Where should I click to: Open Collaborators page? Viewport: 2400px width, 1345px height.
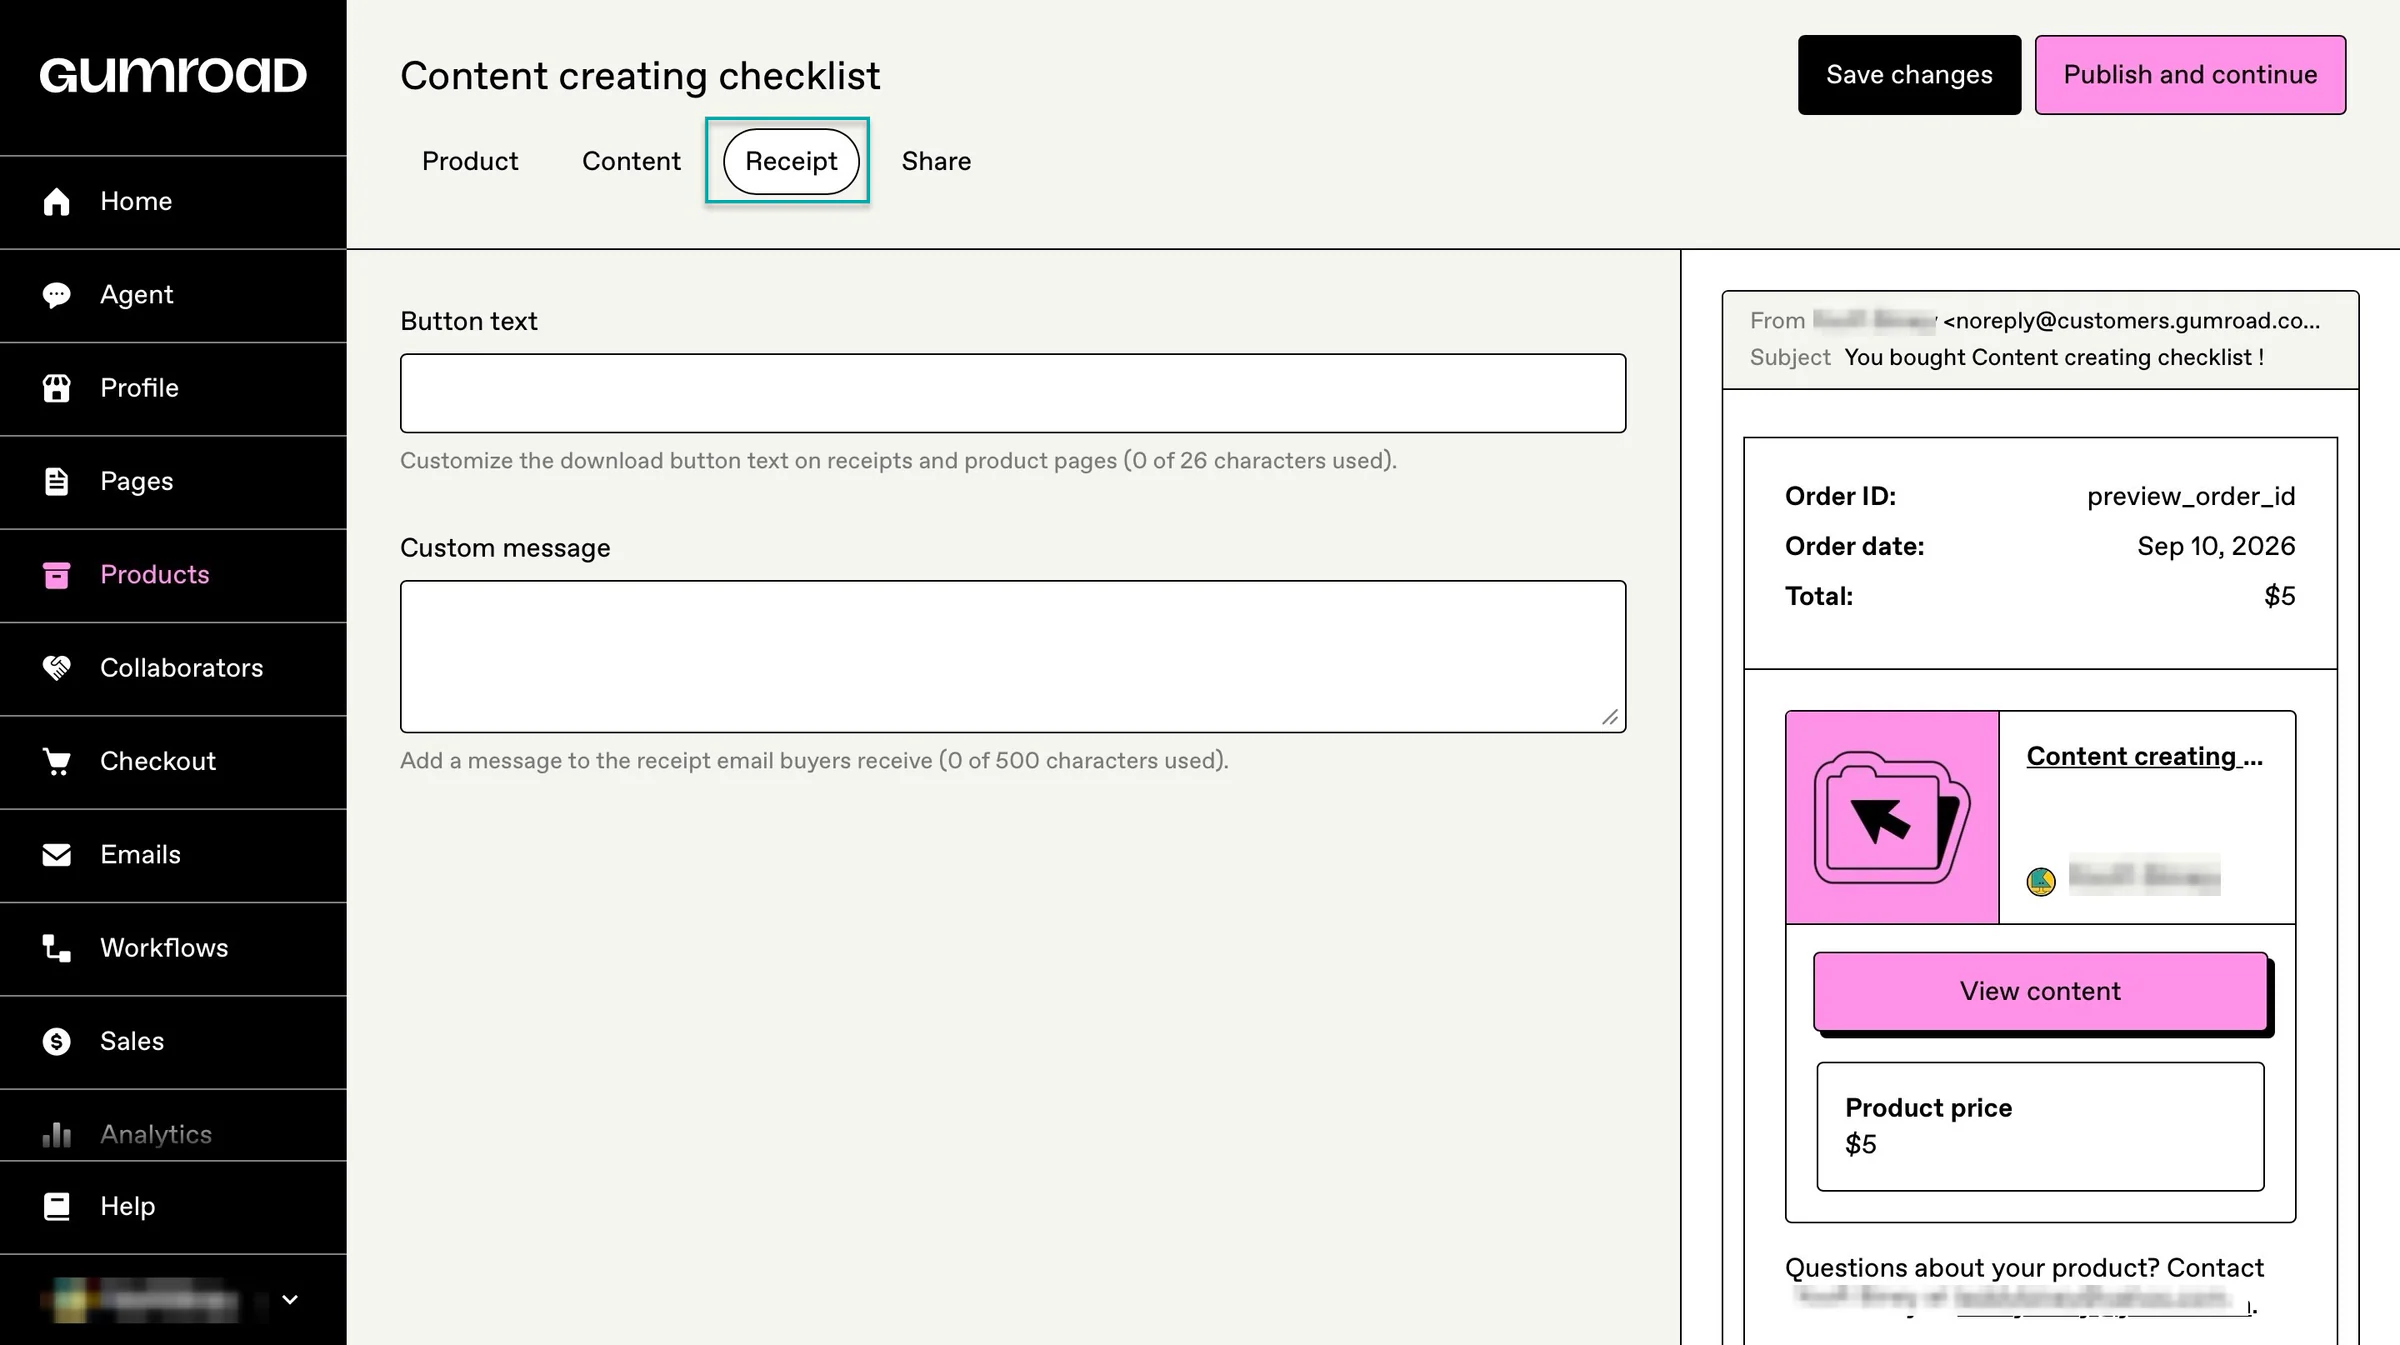pyautogui.click(x=173, y=668)
